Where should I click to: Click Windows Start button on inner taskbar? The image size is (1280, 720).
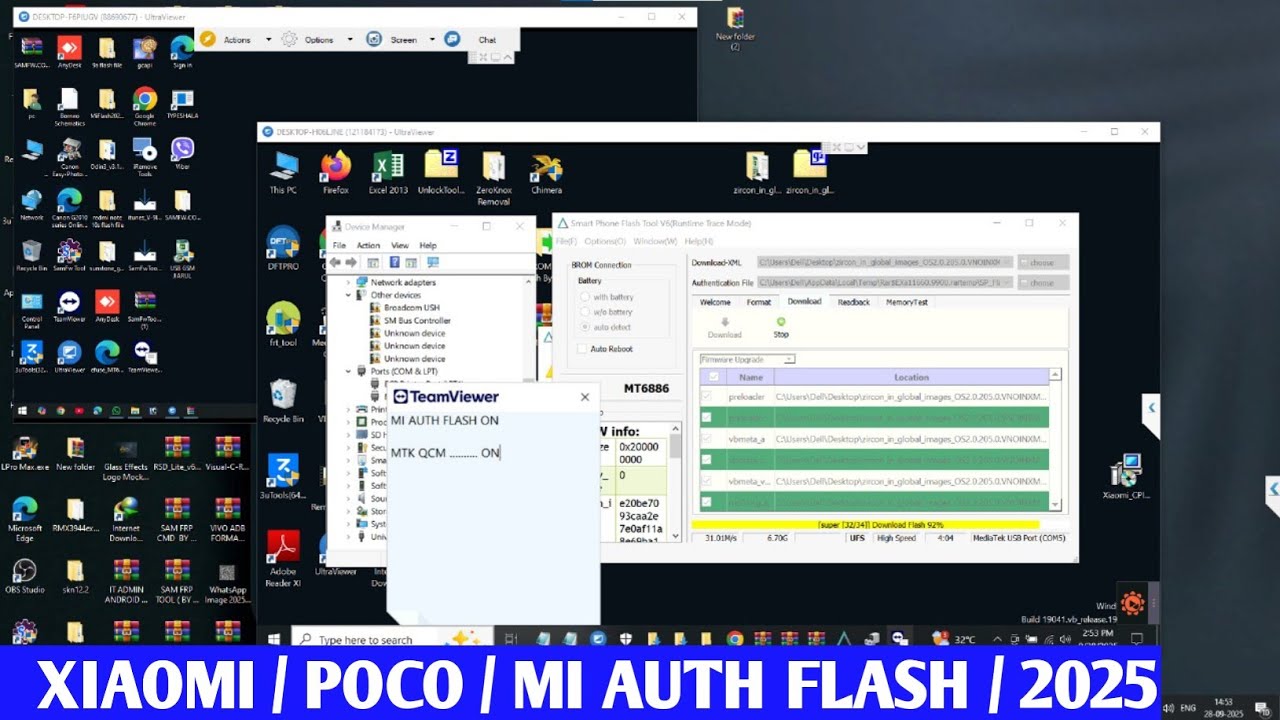point(273,638)
